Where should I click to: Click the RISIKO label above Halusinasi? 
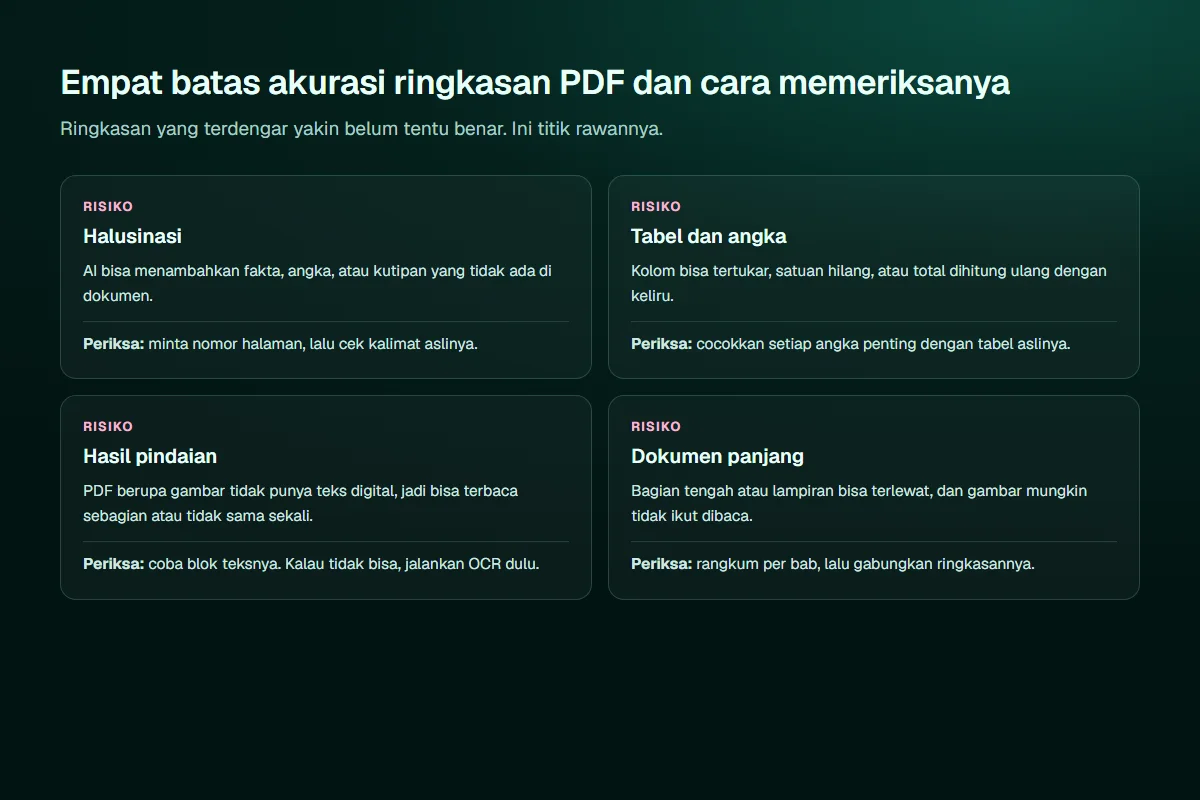pyautogui.click(x=108, y=206)
